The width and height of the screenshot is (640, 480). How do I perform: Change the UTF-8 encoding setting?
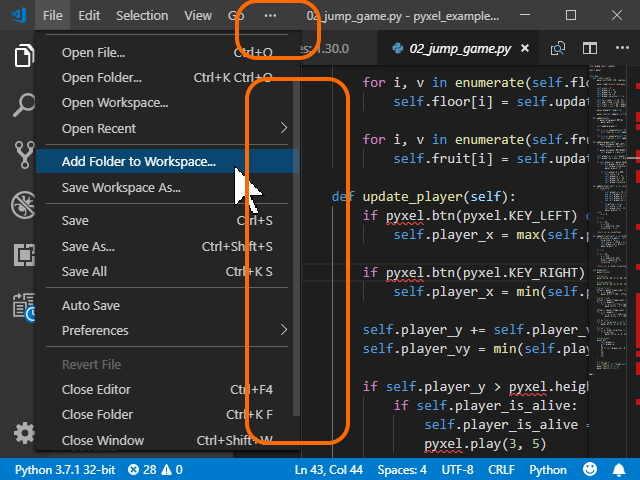click(x=458, y=469)
